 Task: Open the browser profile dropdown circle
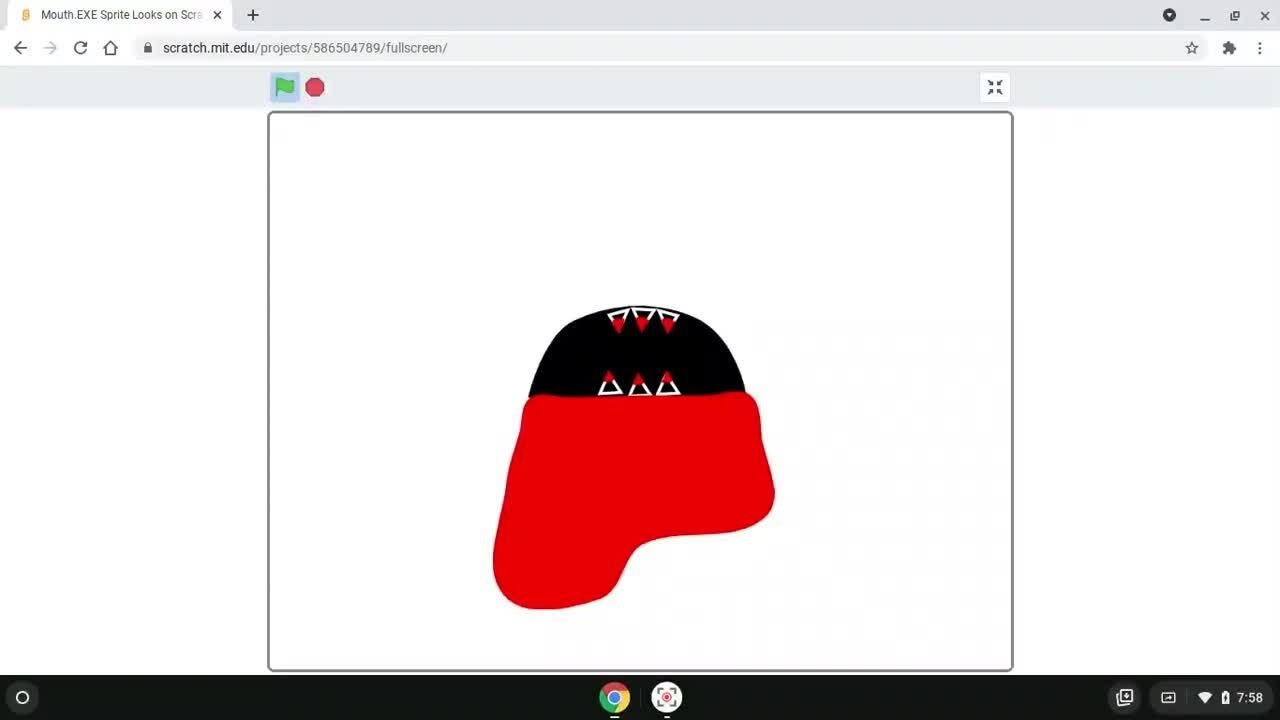coord(1169,15)
